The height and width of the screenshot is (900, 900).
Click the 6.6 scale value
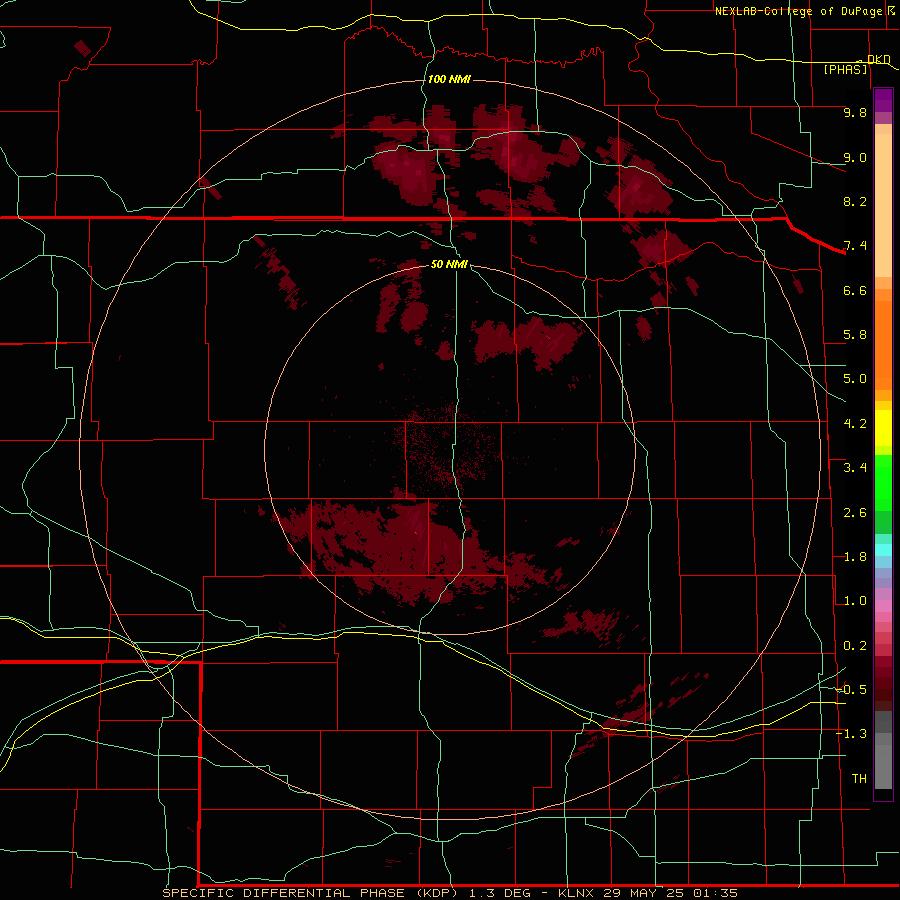[855, 290]
